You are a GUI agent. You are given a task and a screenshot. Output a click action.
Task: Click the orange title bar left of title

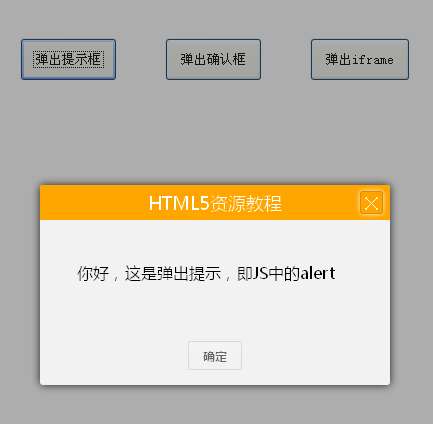[x=93, y=203]
